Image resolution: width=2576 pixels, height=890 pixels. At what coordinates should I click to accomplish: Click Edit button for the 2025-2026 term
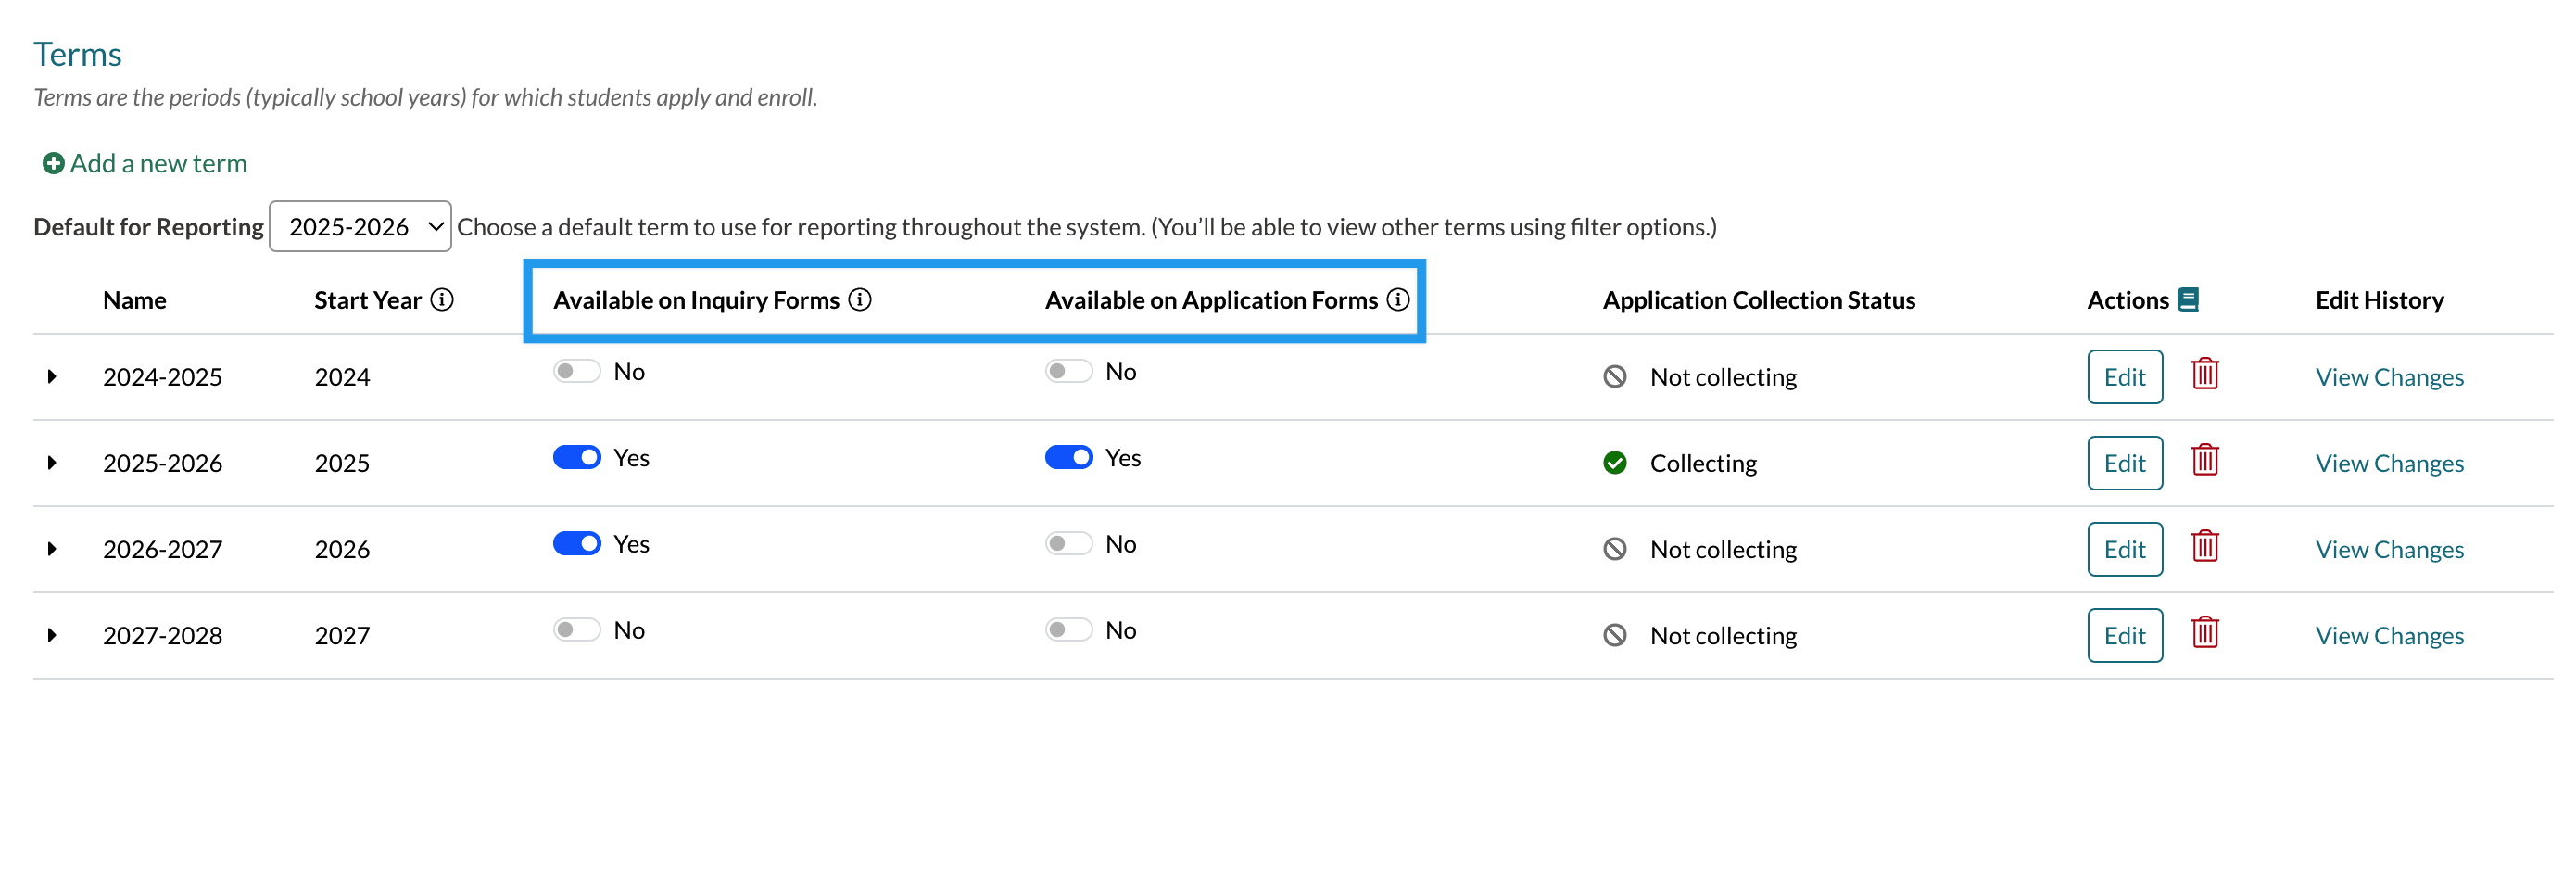[x=2124, y=463]
